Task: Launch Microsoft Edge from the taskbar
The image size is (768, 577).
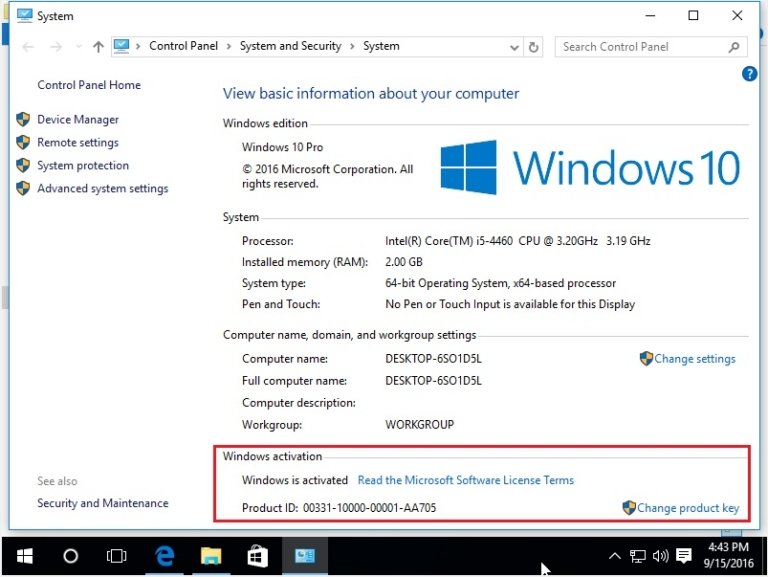Action: click(165, 556)
